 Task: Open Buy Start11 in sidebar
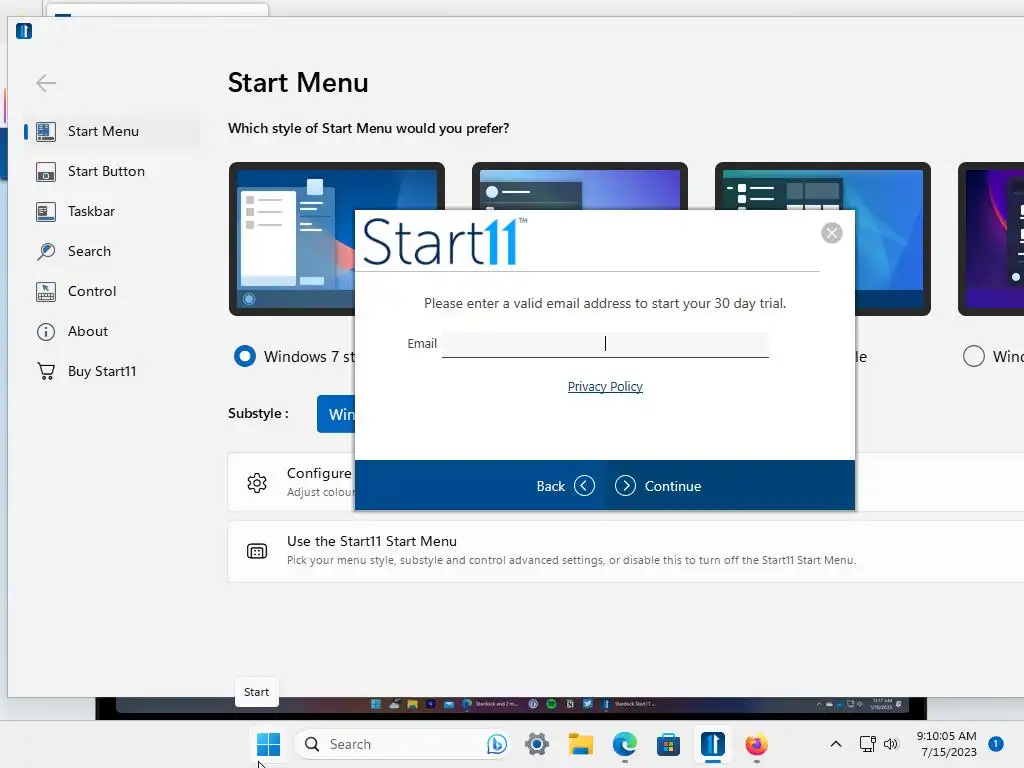111,371
